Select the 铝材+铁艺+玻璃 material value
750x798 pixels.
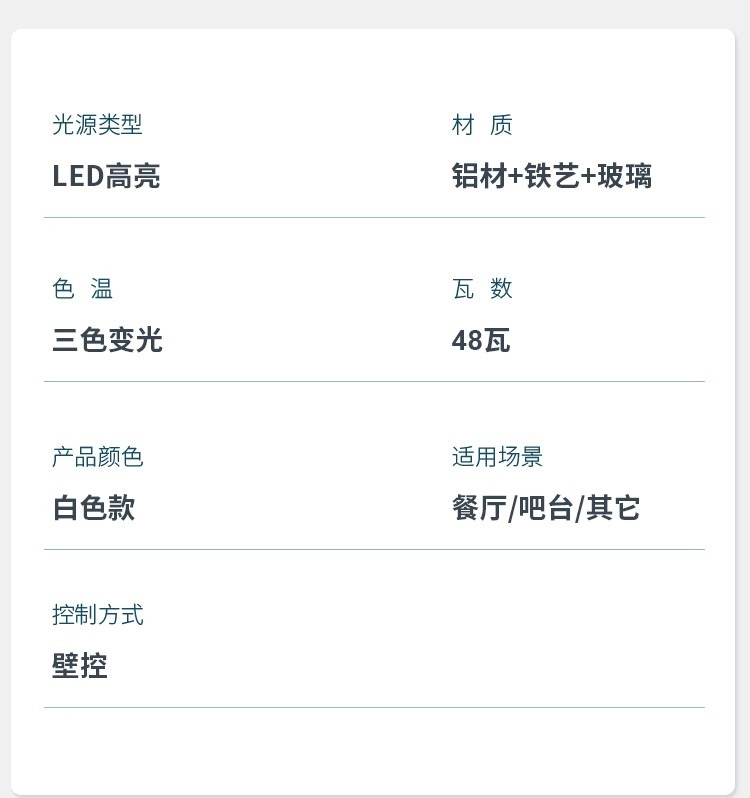(x=552, y=176)
